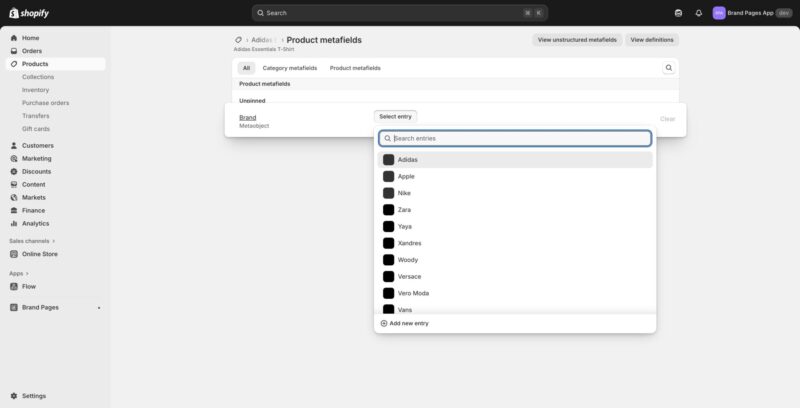Click the Zara entry thumbnail
The image size is (800, 408).
[388, 210]
